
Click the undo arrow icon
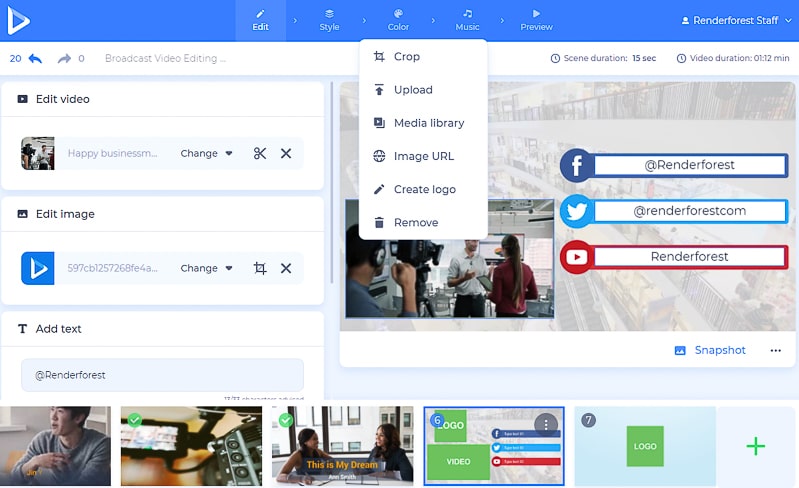coord(35,59)
